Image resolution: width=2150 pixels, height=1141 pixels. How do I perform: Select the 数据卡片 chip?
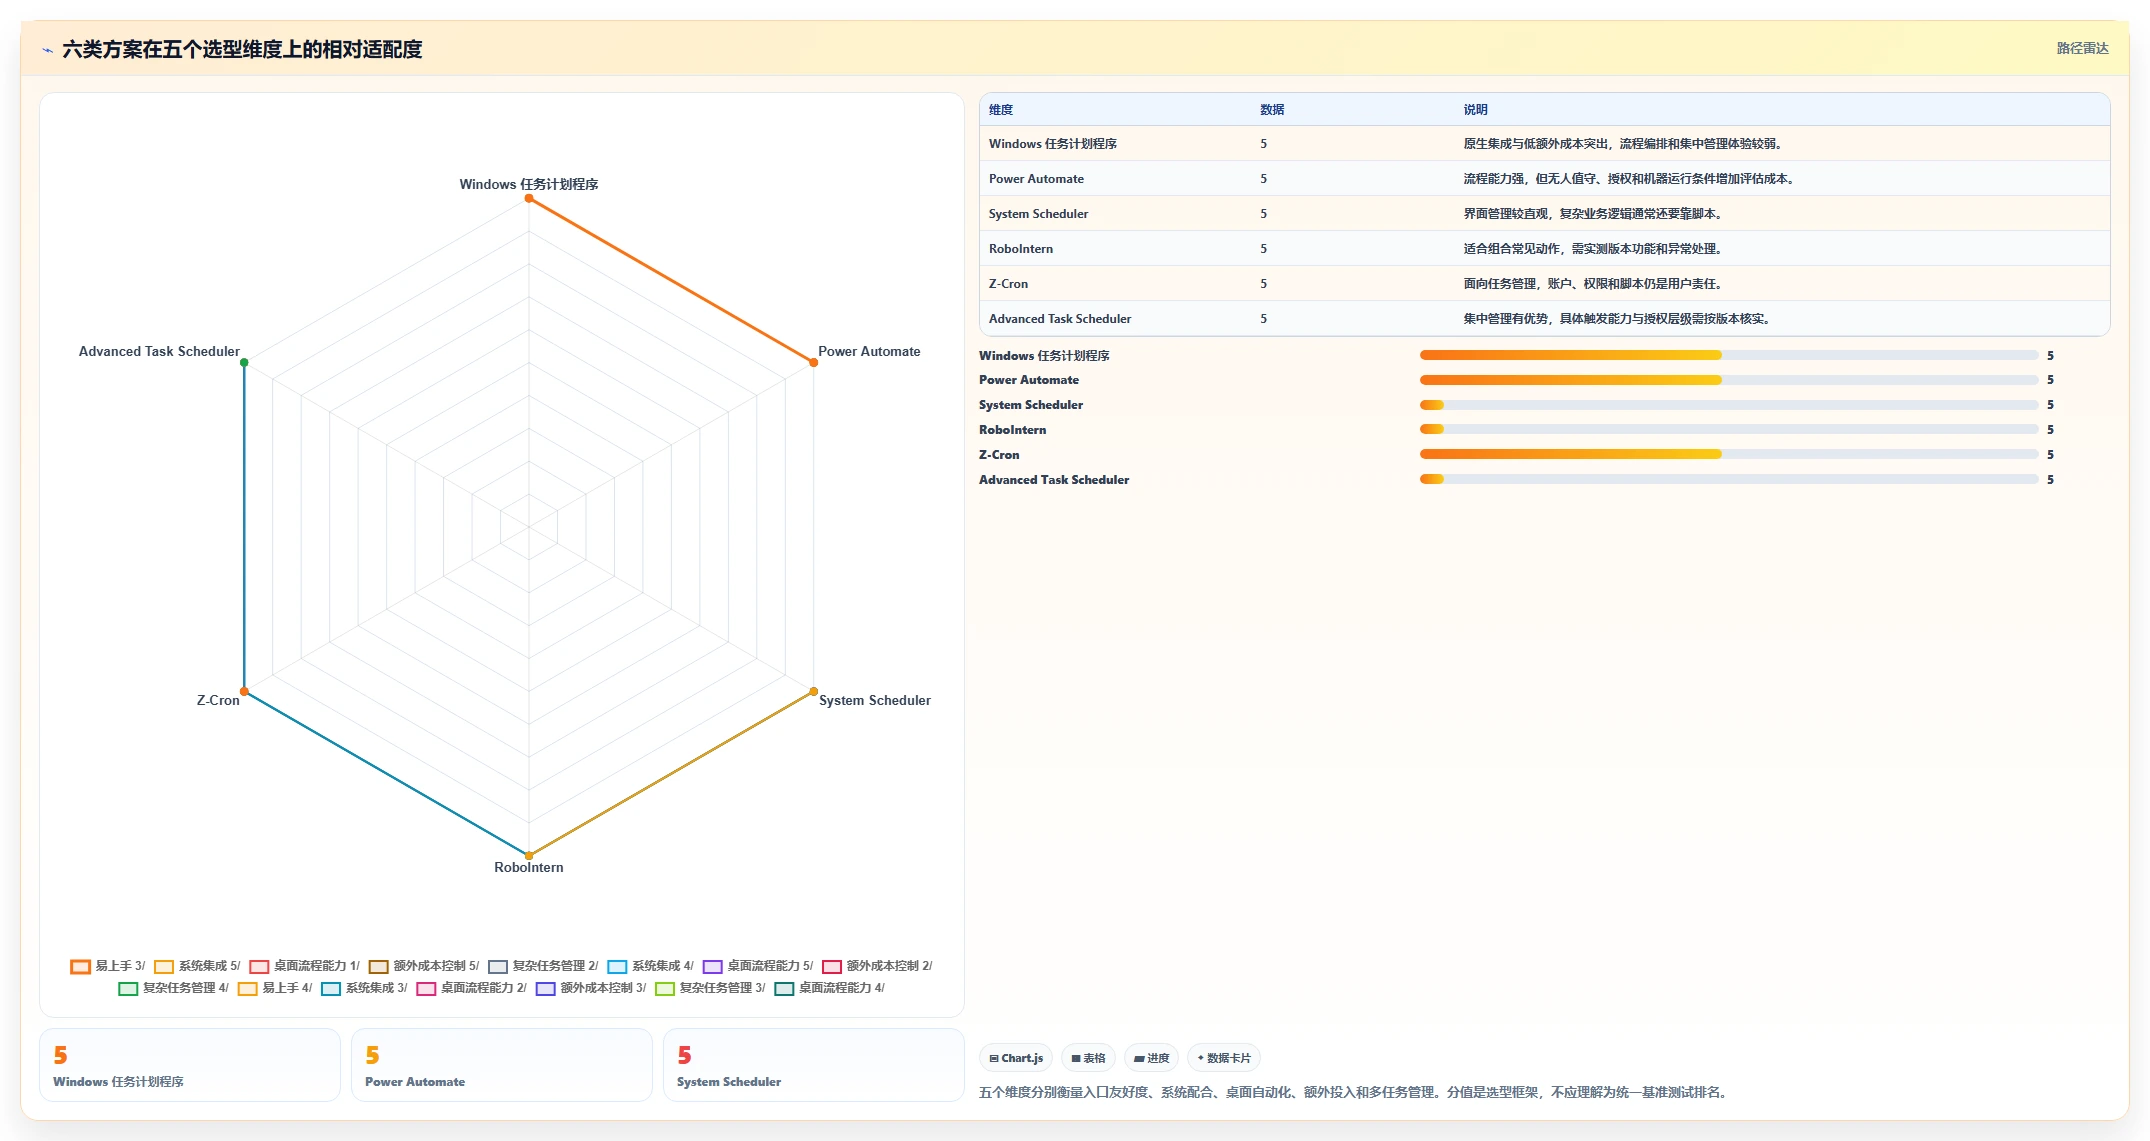1224,1058
